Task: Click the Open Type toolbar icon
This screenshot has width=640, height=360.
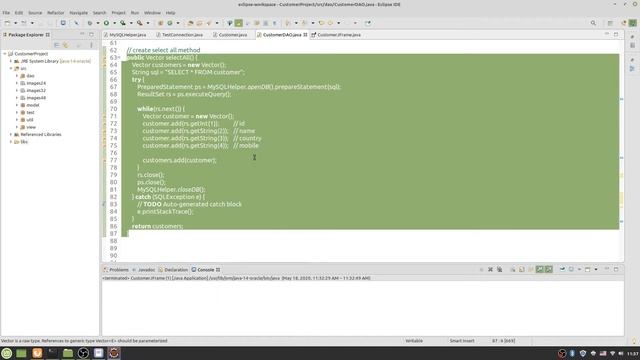Action: coord(191,23)
